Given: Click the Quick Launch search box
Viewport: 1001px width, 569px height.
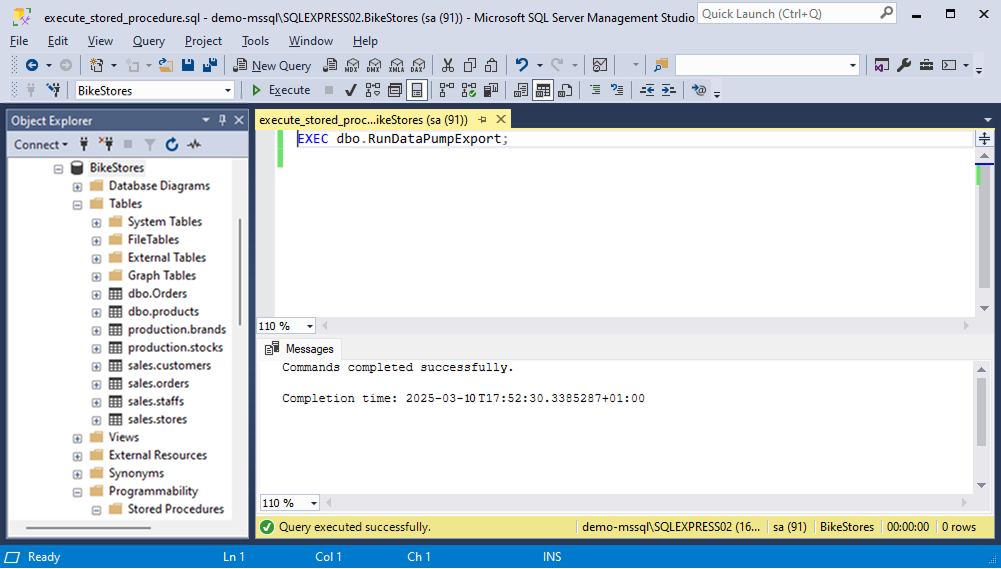Looking at the screenshot, I should click(797, 13).
